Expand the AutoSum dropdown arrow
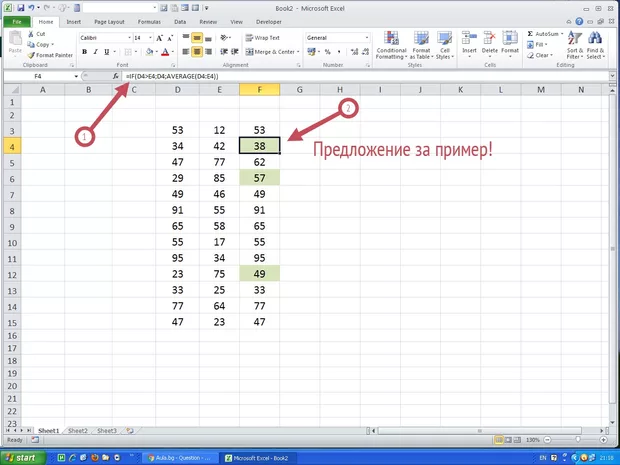 (x=562, y=34)
